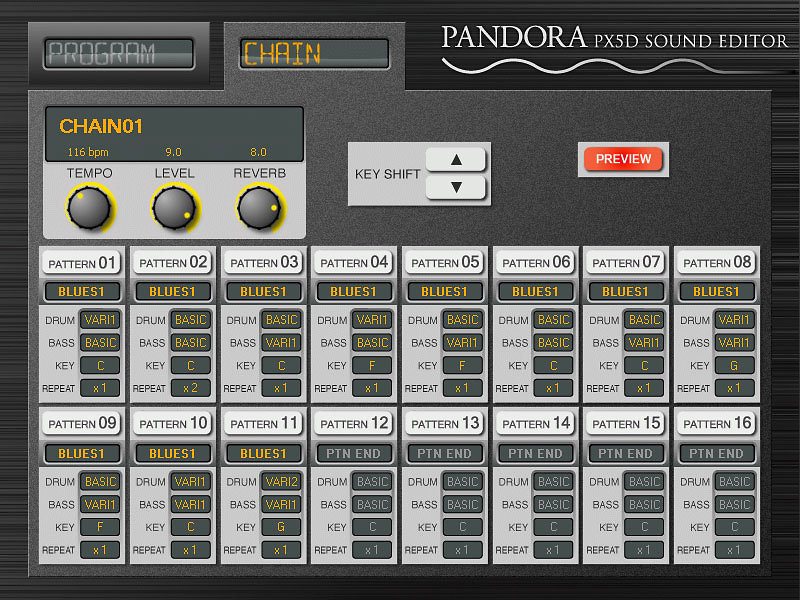Select the PATTERN 15 header button

626,423
